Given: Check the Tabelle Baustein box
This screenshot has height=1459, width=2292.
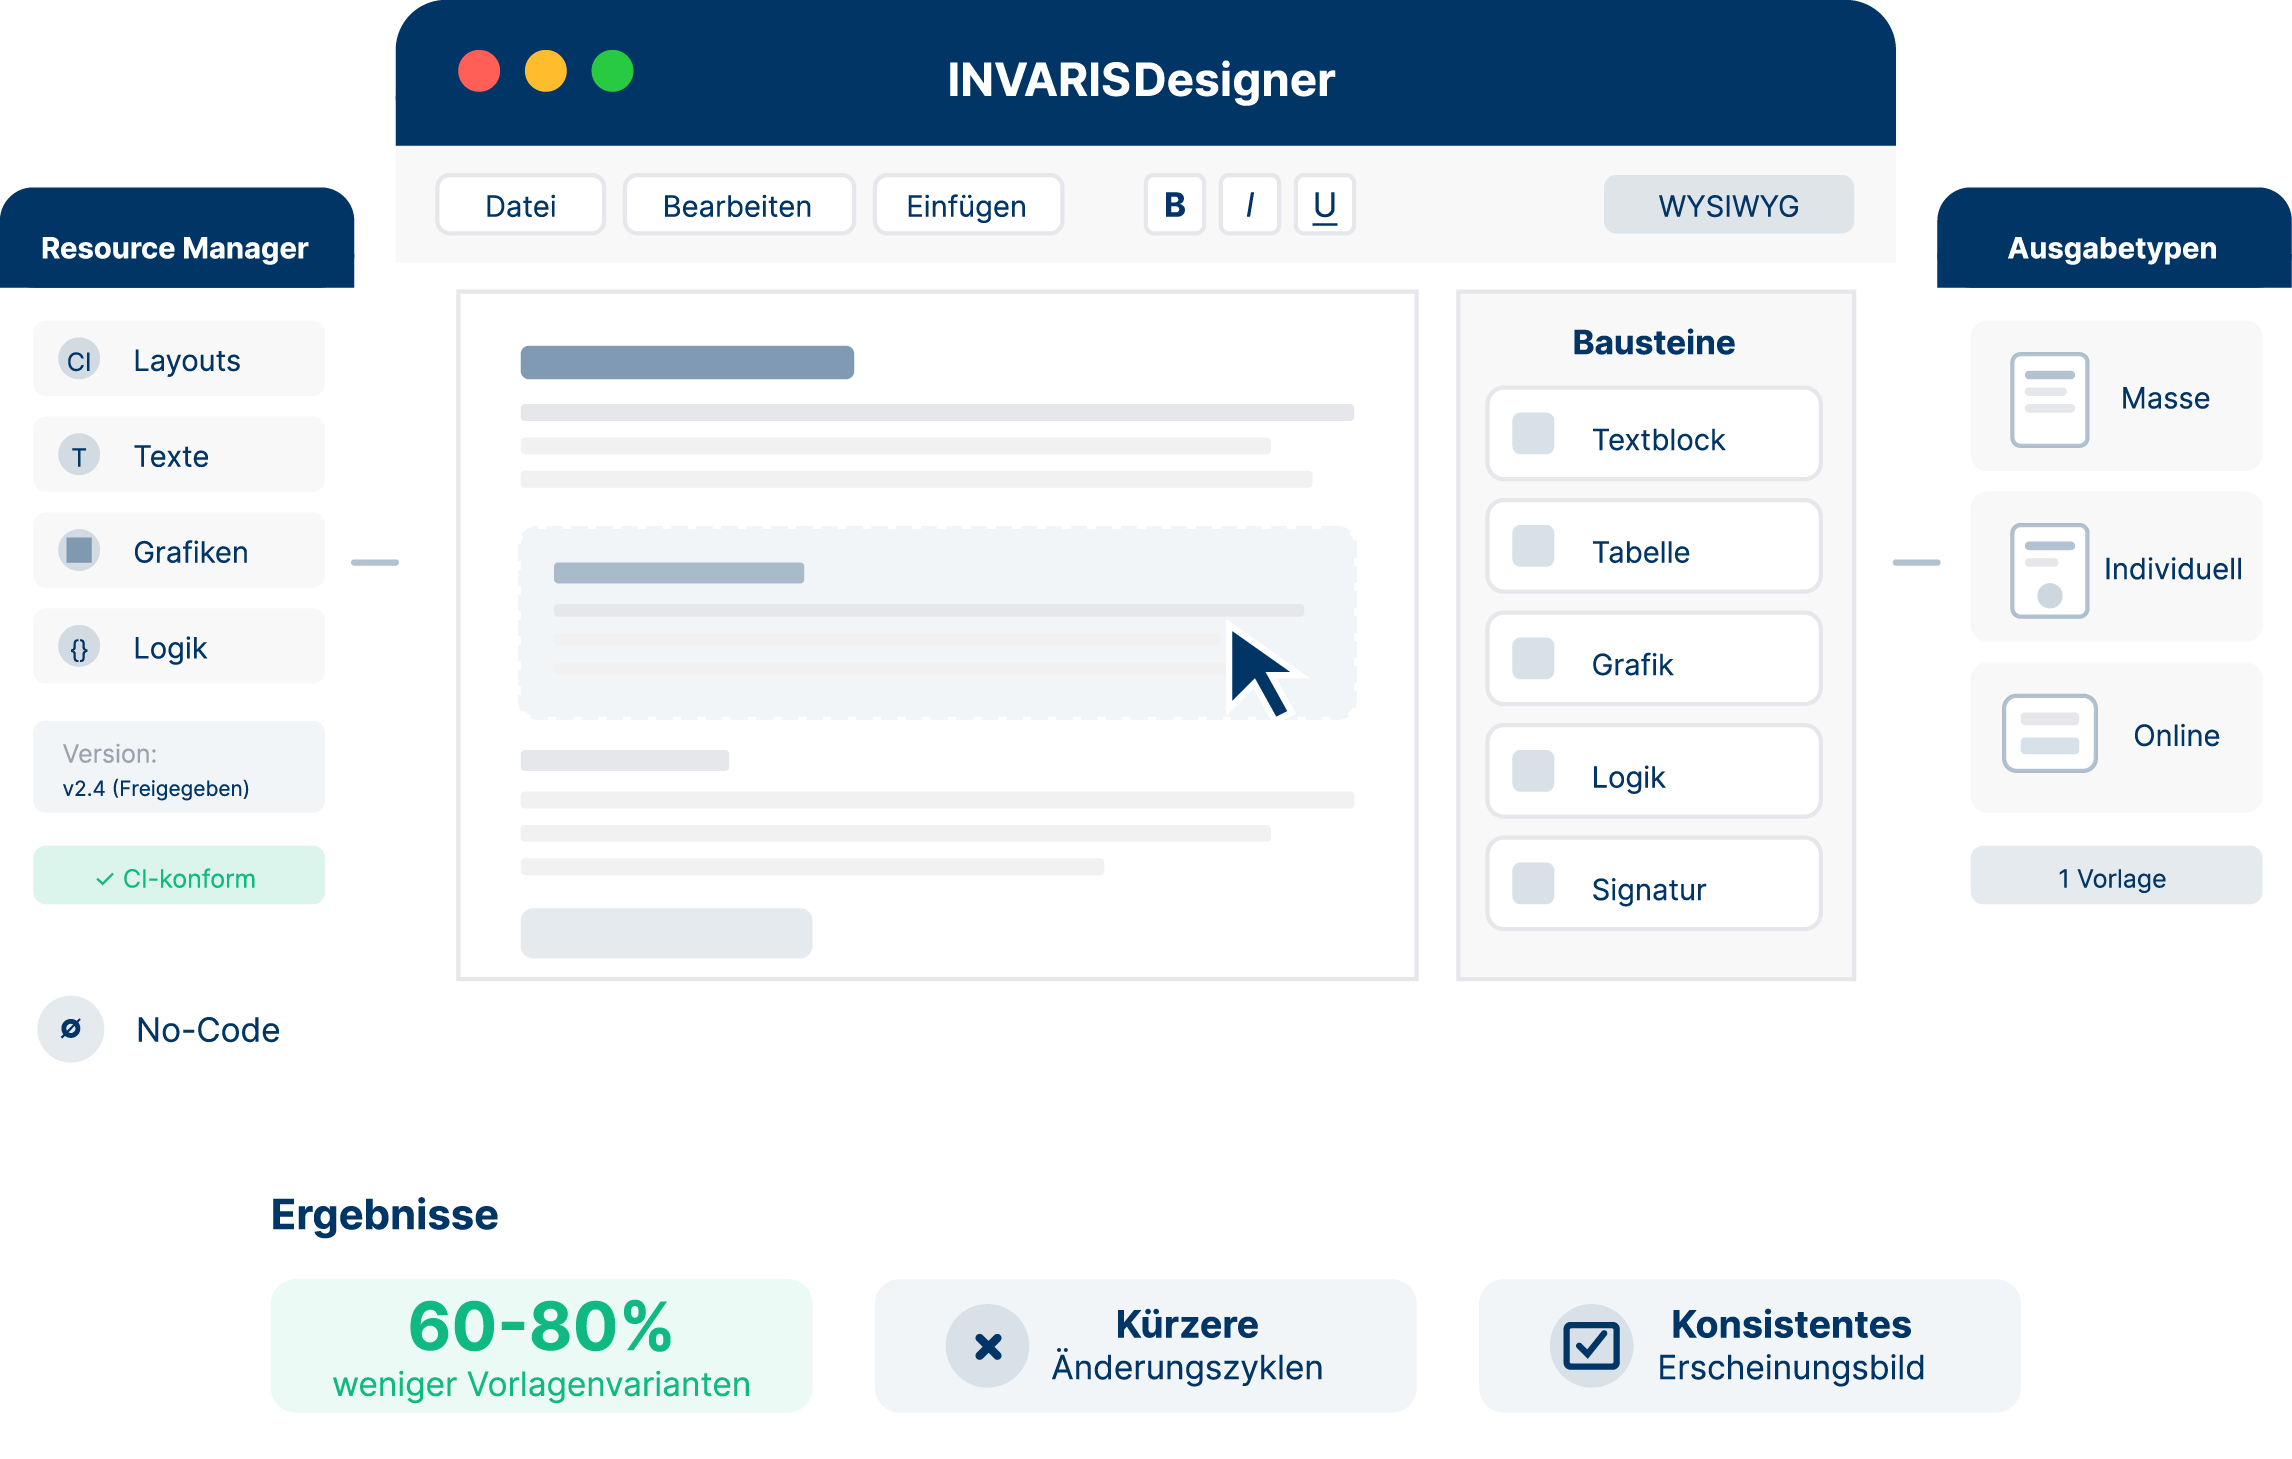Looking at the screenshot, I should point(1532,547).
